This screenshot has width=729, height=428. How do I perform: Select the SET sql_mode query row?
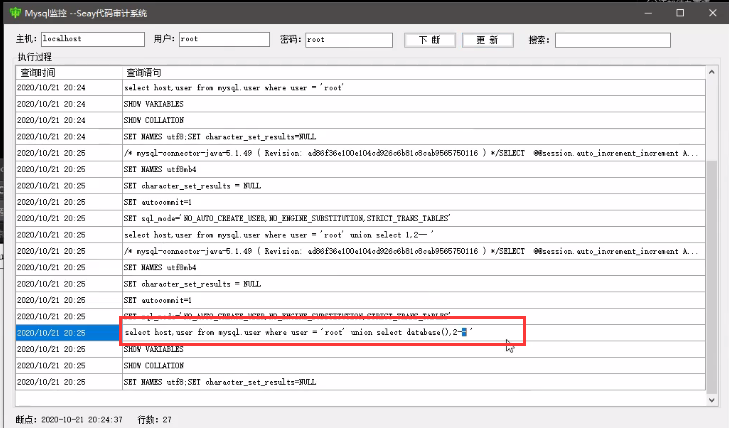[300, 217]
